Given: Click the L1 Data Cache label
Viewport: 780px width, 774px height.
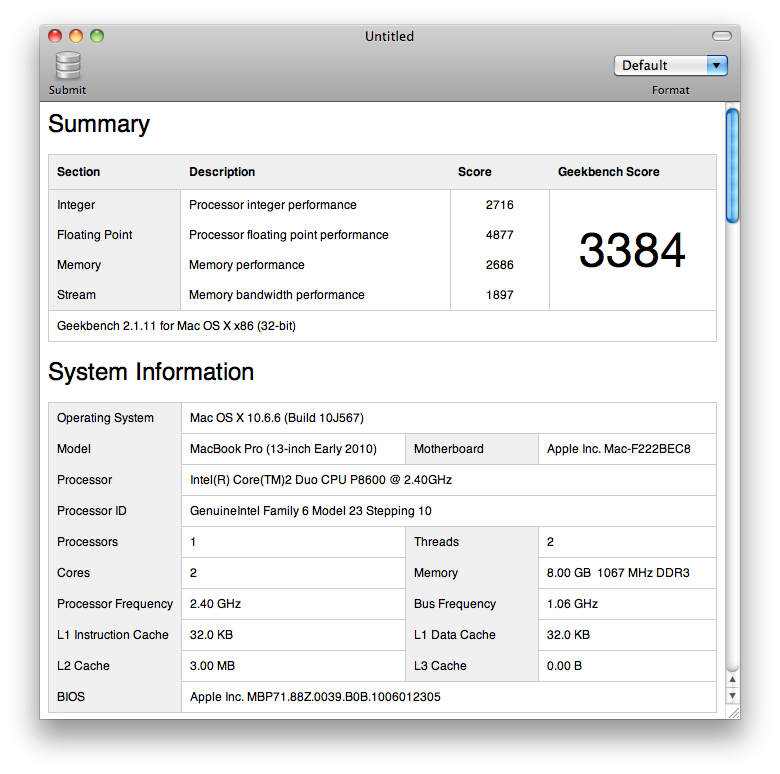Looking at the screenshot, I should (454, 635).
